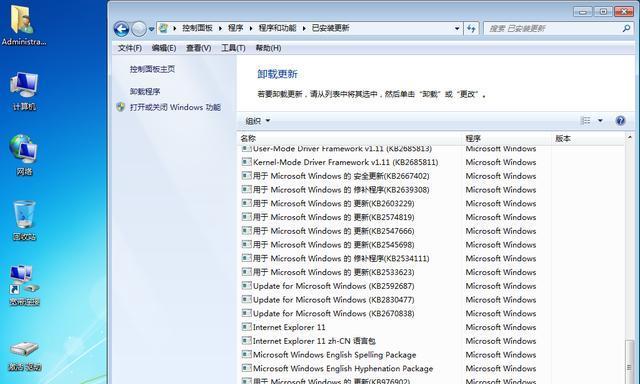Click icon of 修补程序 KB2534111 row

(x=246, y=258)
